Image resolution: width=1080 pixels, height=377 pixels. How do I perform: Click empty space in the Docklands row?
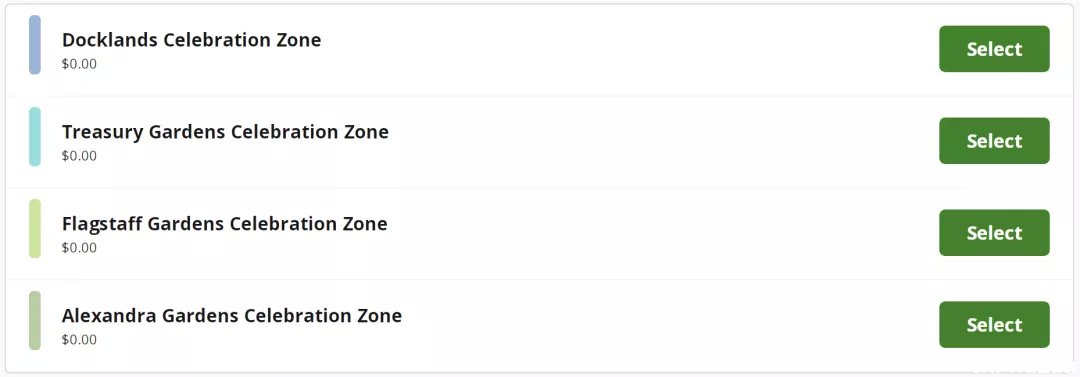tap(620, 50)
